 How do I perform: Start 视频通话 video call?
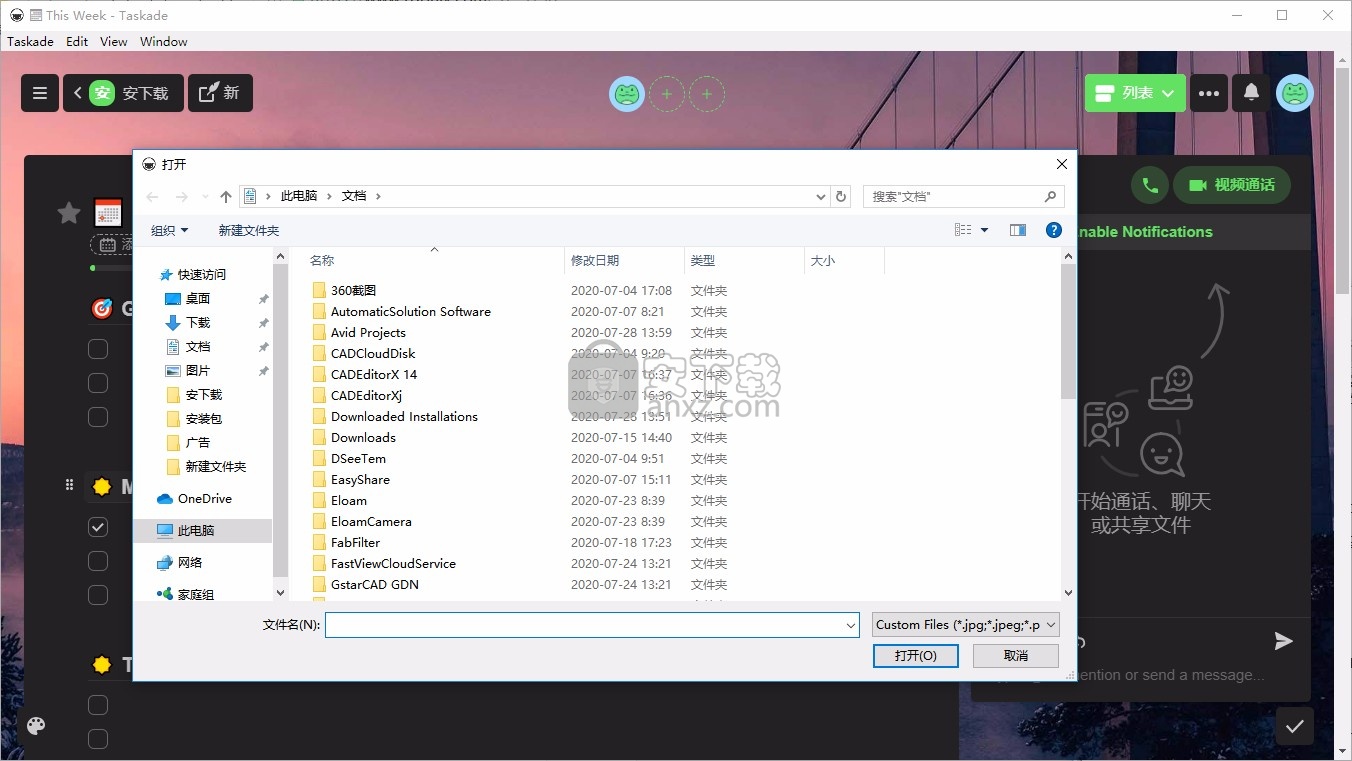click(x=1232, y=185)
